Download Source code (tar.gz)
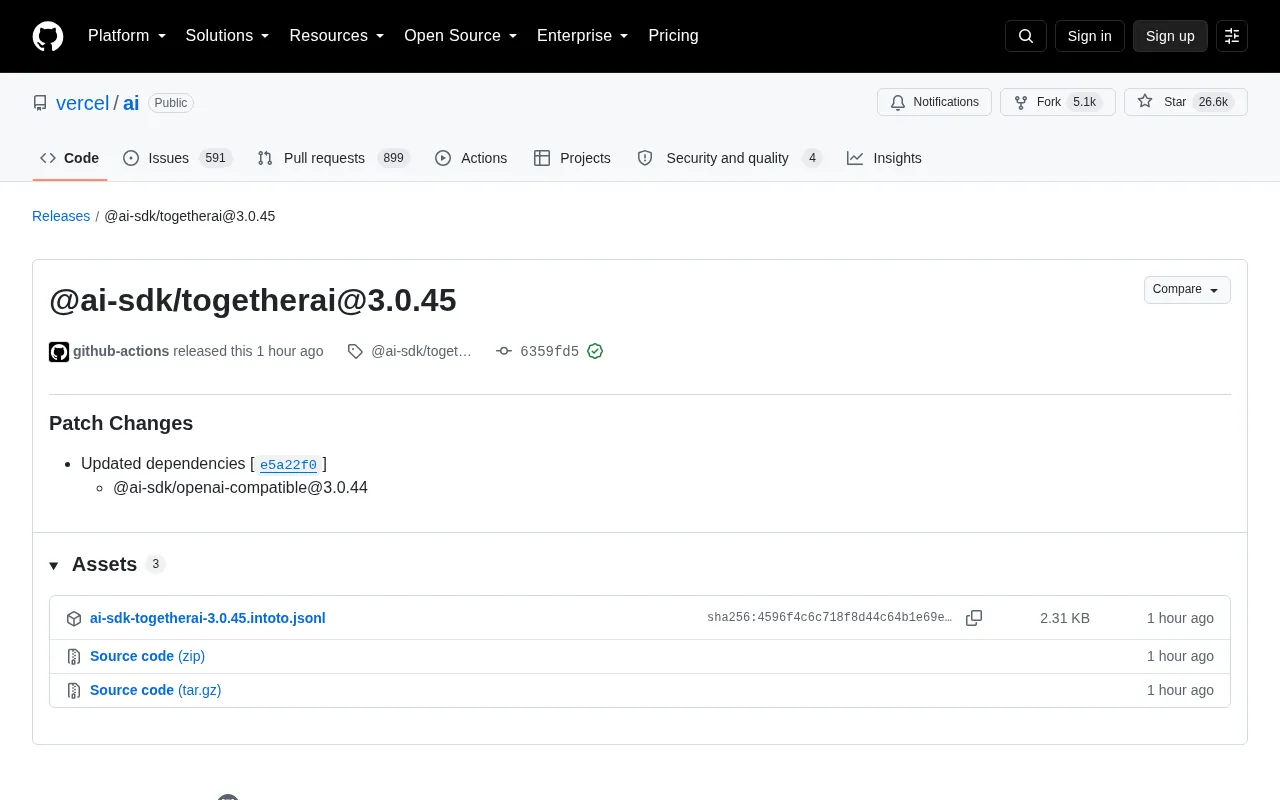 (x=155, y=690)
